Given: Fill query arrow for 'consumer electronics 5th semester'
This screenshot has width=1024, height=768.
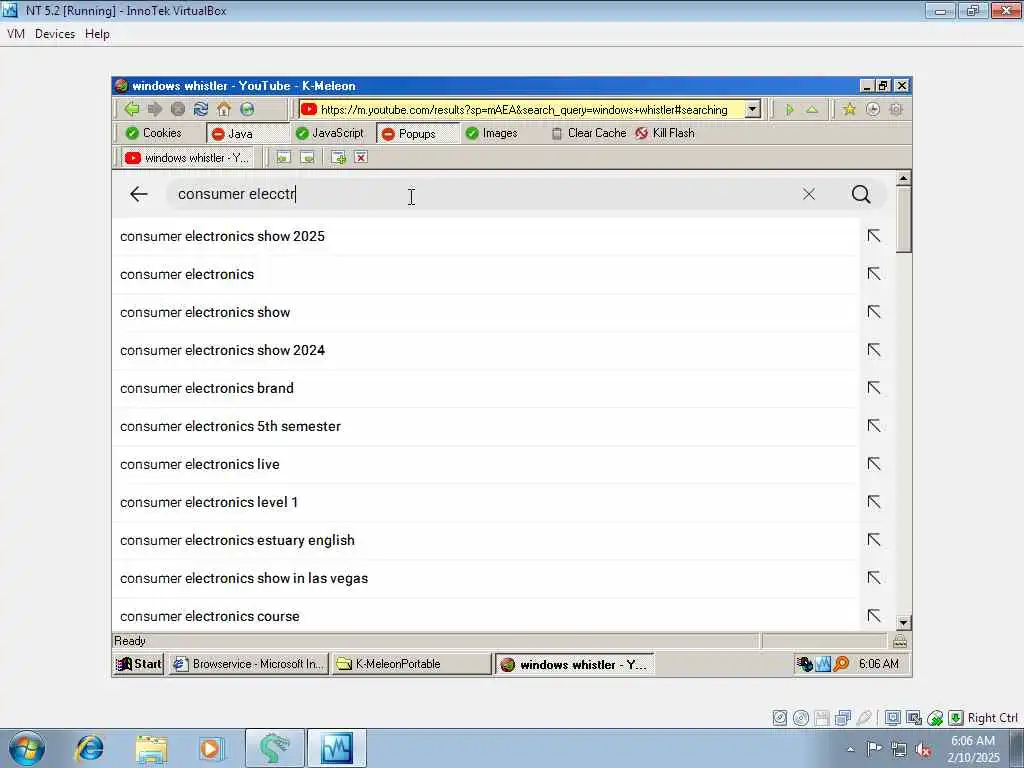Looking at the screenshot, I should (x=874, y=426).
